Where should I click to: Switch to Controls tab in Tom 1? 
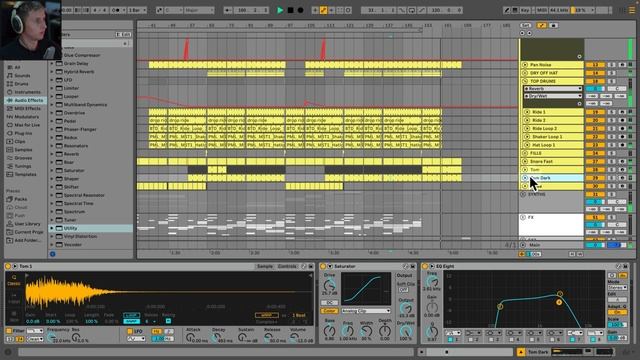pyautogui.click(x=287, y=266)
